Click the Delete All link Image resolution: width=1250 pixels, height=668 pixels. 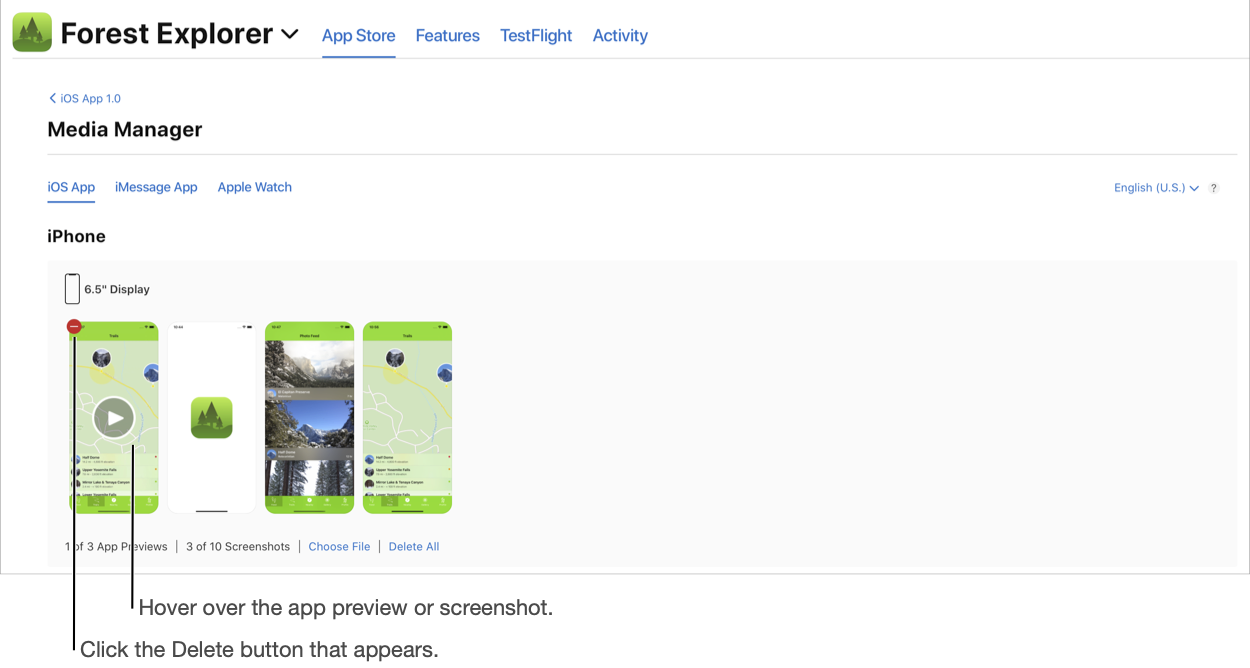pos(414,547)
